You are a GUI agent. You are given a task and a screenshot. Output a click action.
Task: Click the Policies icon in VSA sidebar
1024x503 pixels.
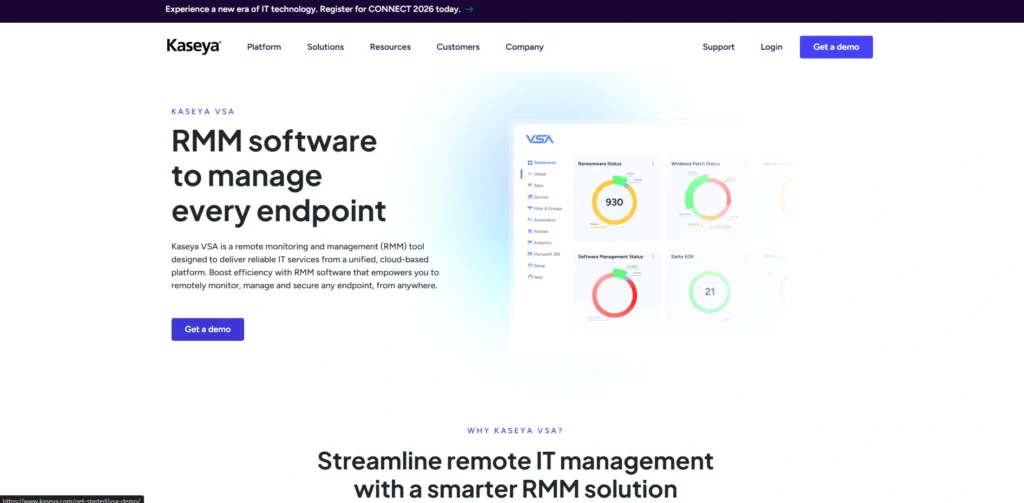coord(530,231)
